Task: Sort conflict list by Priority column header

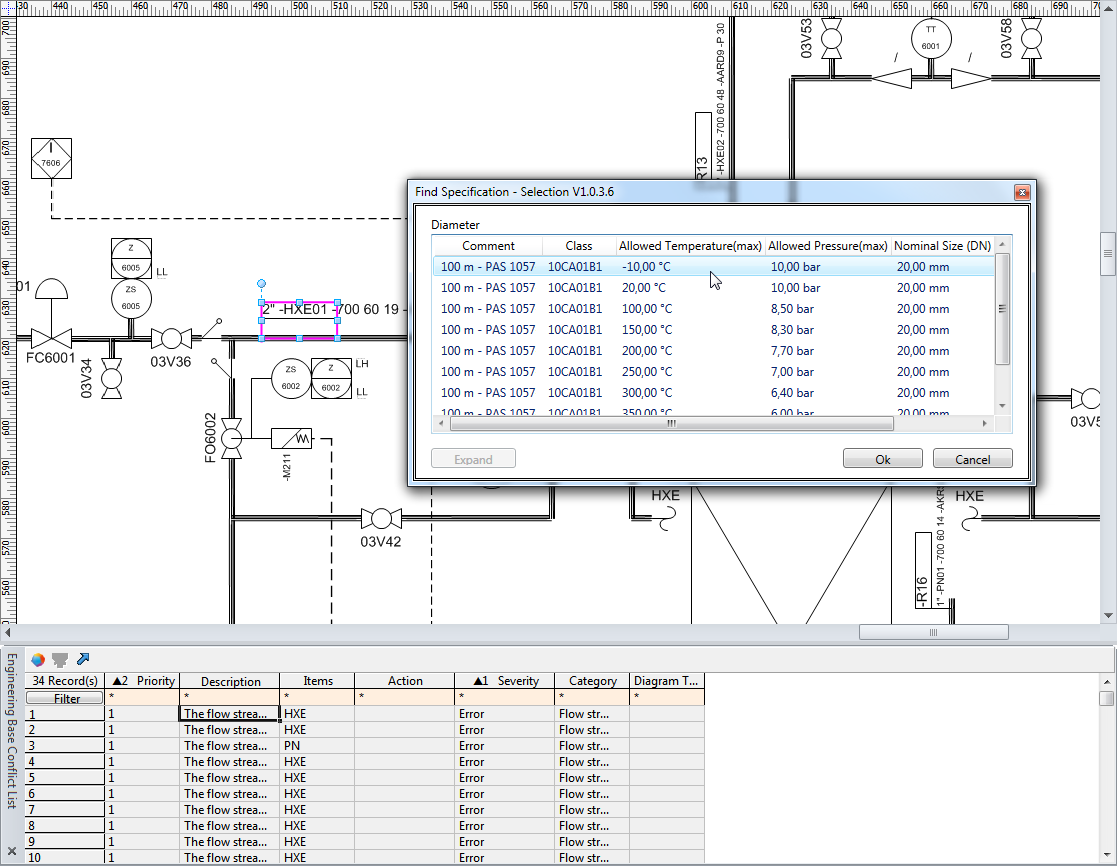Action: pyautogui.click(x=142, y=681)
